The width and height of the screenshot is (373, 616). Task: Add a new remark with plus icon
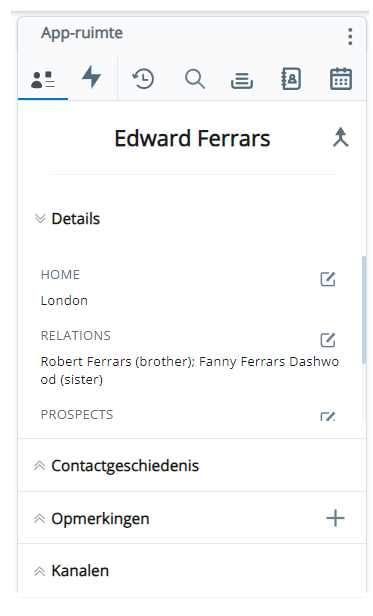[x=335, y=518]
